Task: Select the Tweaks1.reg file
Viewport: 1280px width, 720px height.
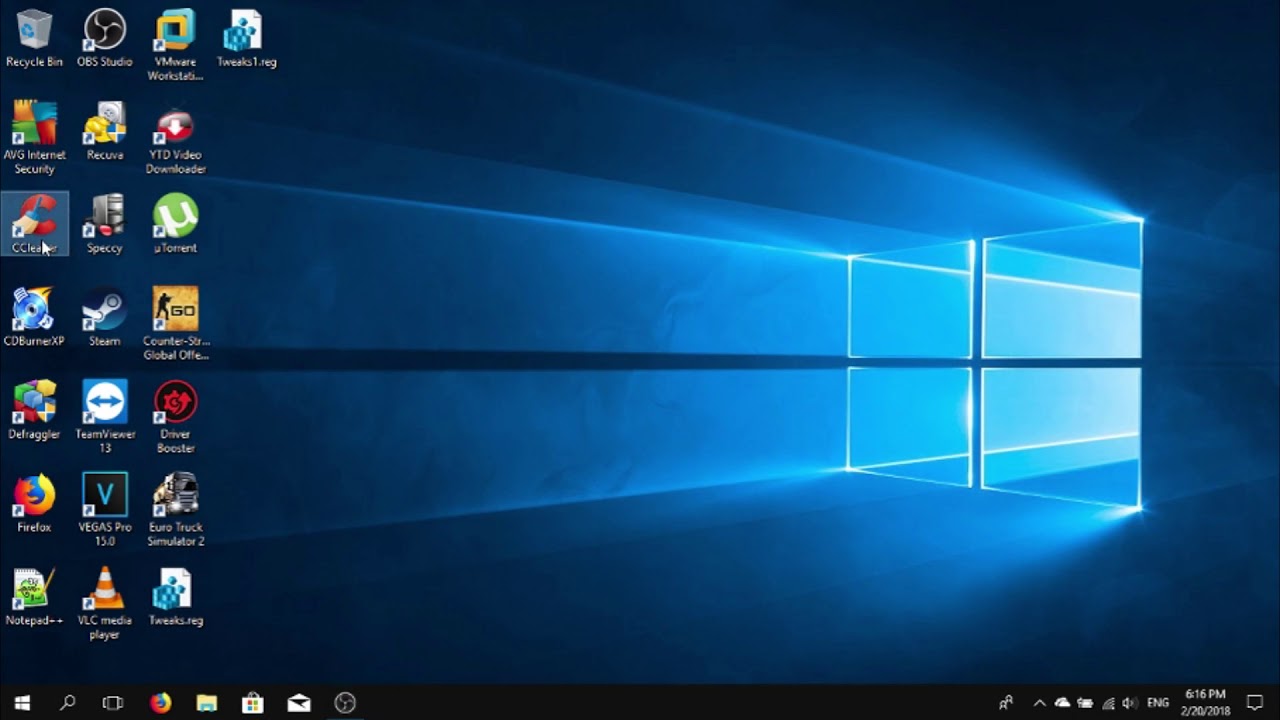Action: [x=246, y=38]
